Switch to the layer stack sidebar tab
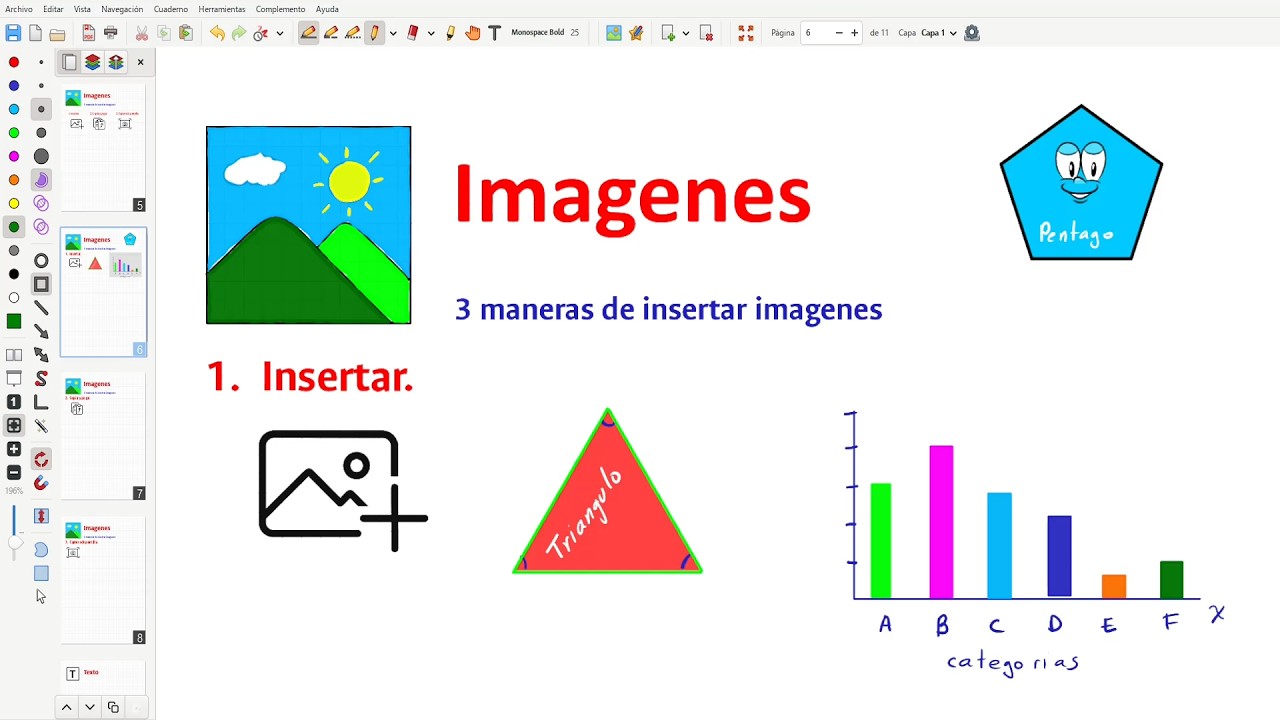Viewport: 1280px width, 720px height. tap(93, 62)
